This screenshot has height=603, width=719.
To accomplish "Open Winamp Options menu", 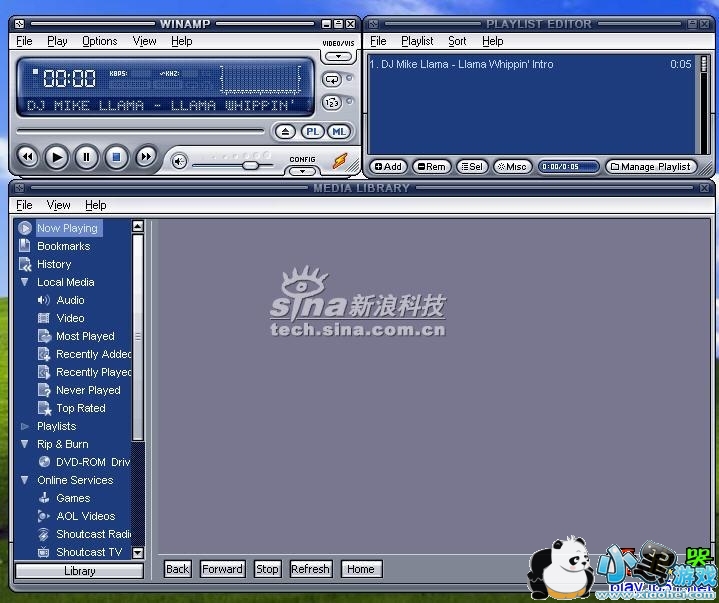I will pos(100,41).
